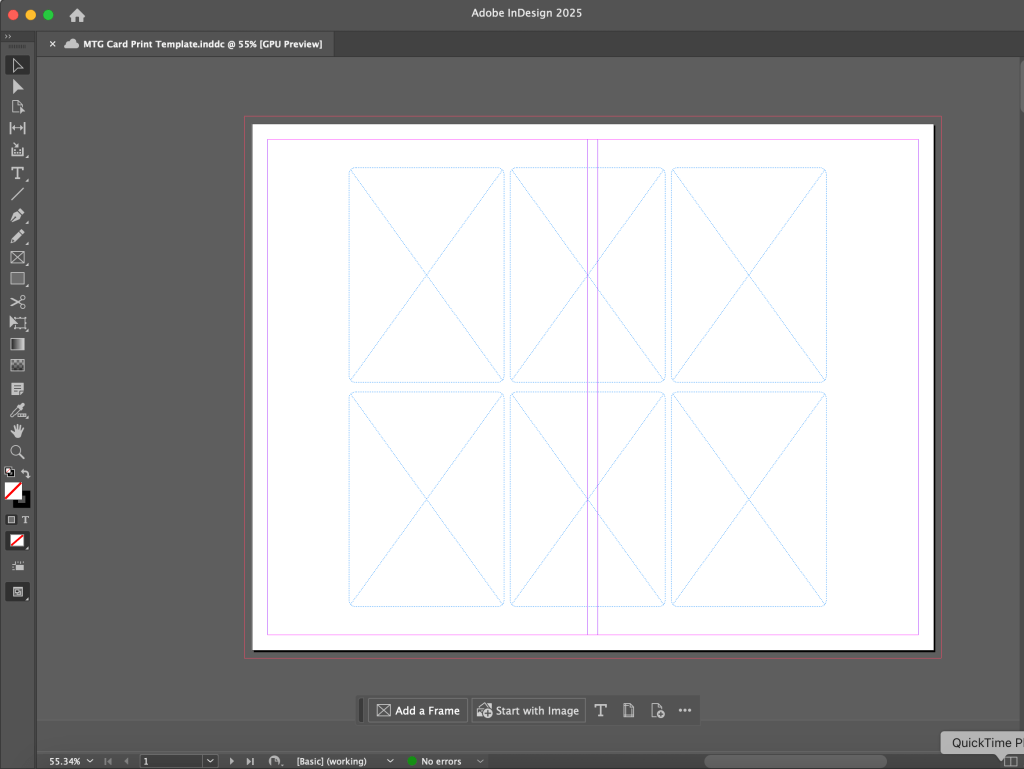The height and width of the screenshot is (769, 1024).
Task: Go to the Home screen icon
Action: 77,15
